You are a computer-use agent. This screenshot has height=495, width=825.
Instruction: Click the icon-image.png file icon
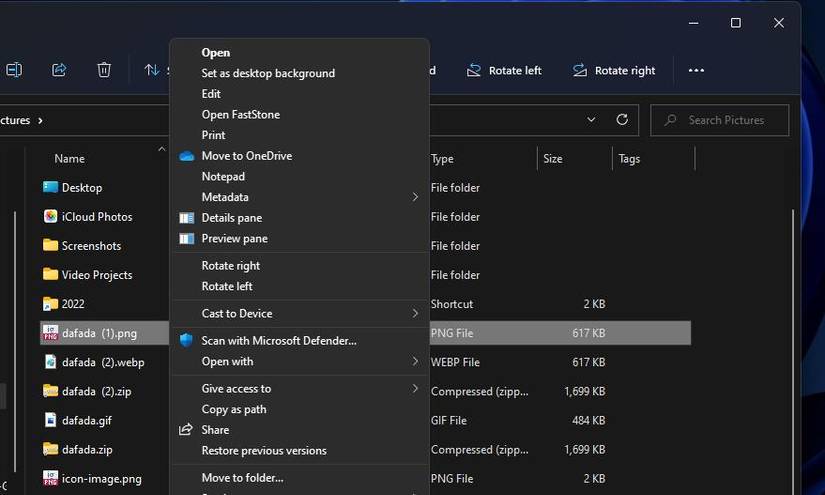tap(51, 478)
